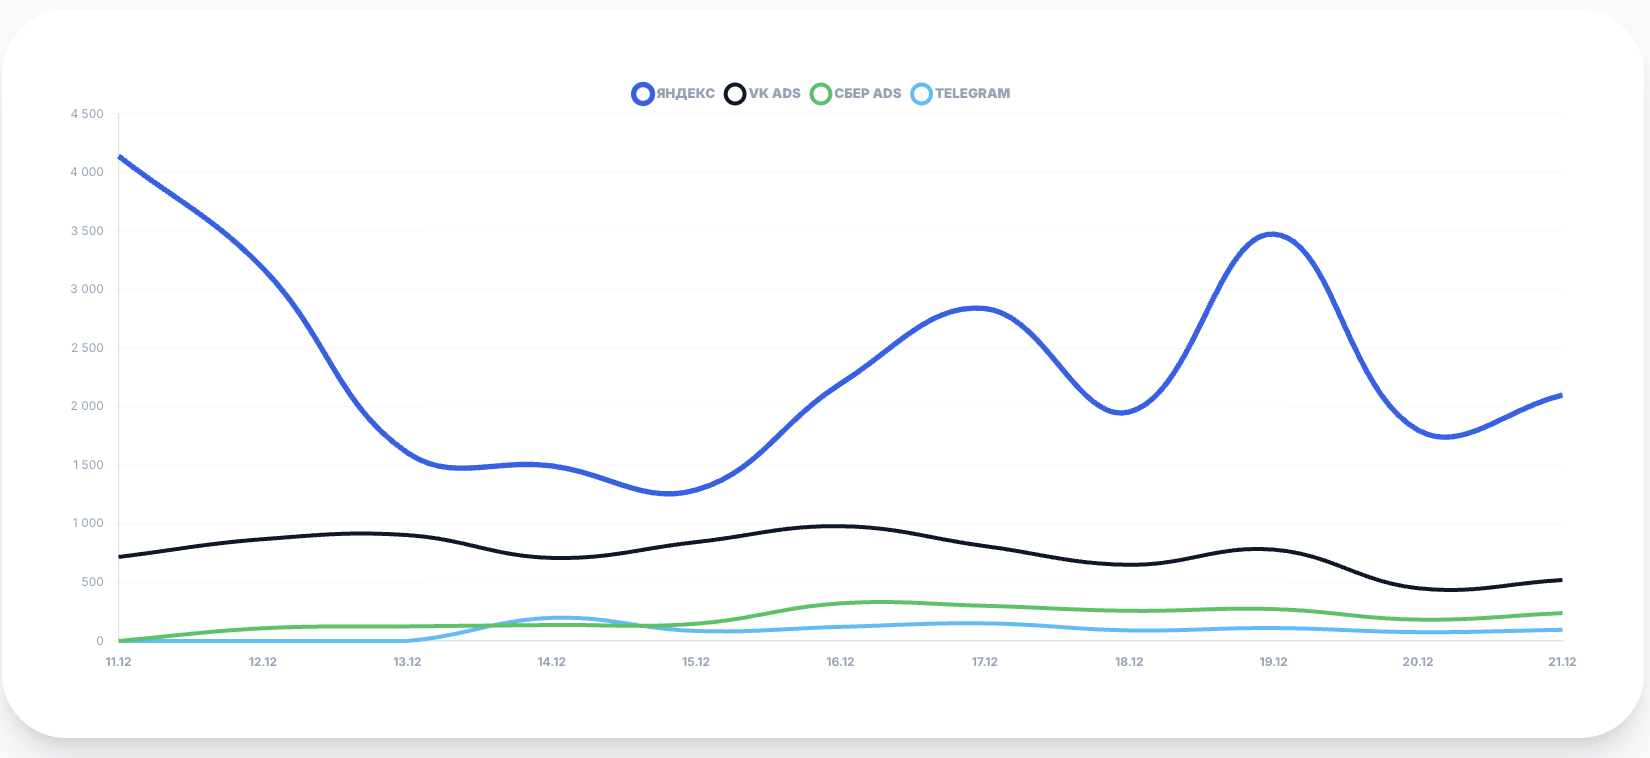1650x758 pixels.
Task: Select the 19.12 date tick label
Action: (1273, 662)
